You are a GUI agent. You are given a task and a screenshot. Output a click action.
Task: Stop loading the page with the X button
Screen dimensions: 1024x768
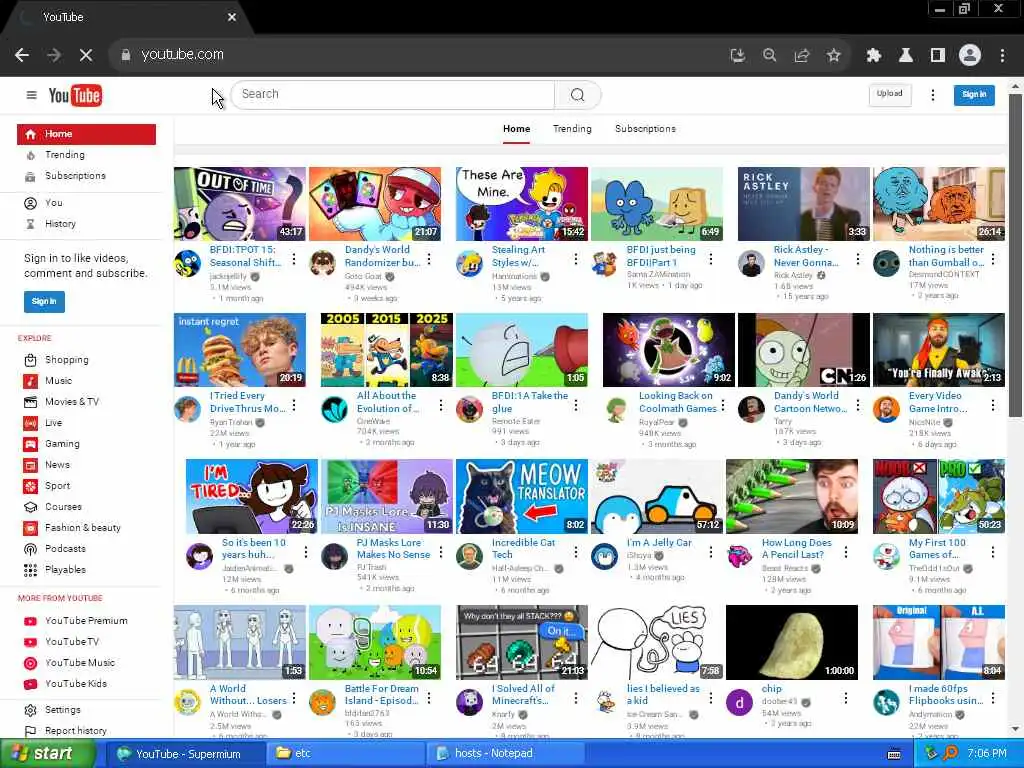pyautogui.click(x=86, y=56)
